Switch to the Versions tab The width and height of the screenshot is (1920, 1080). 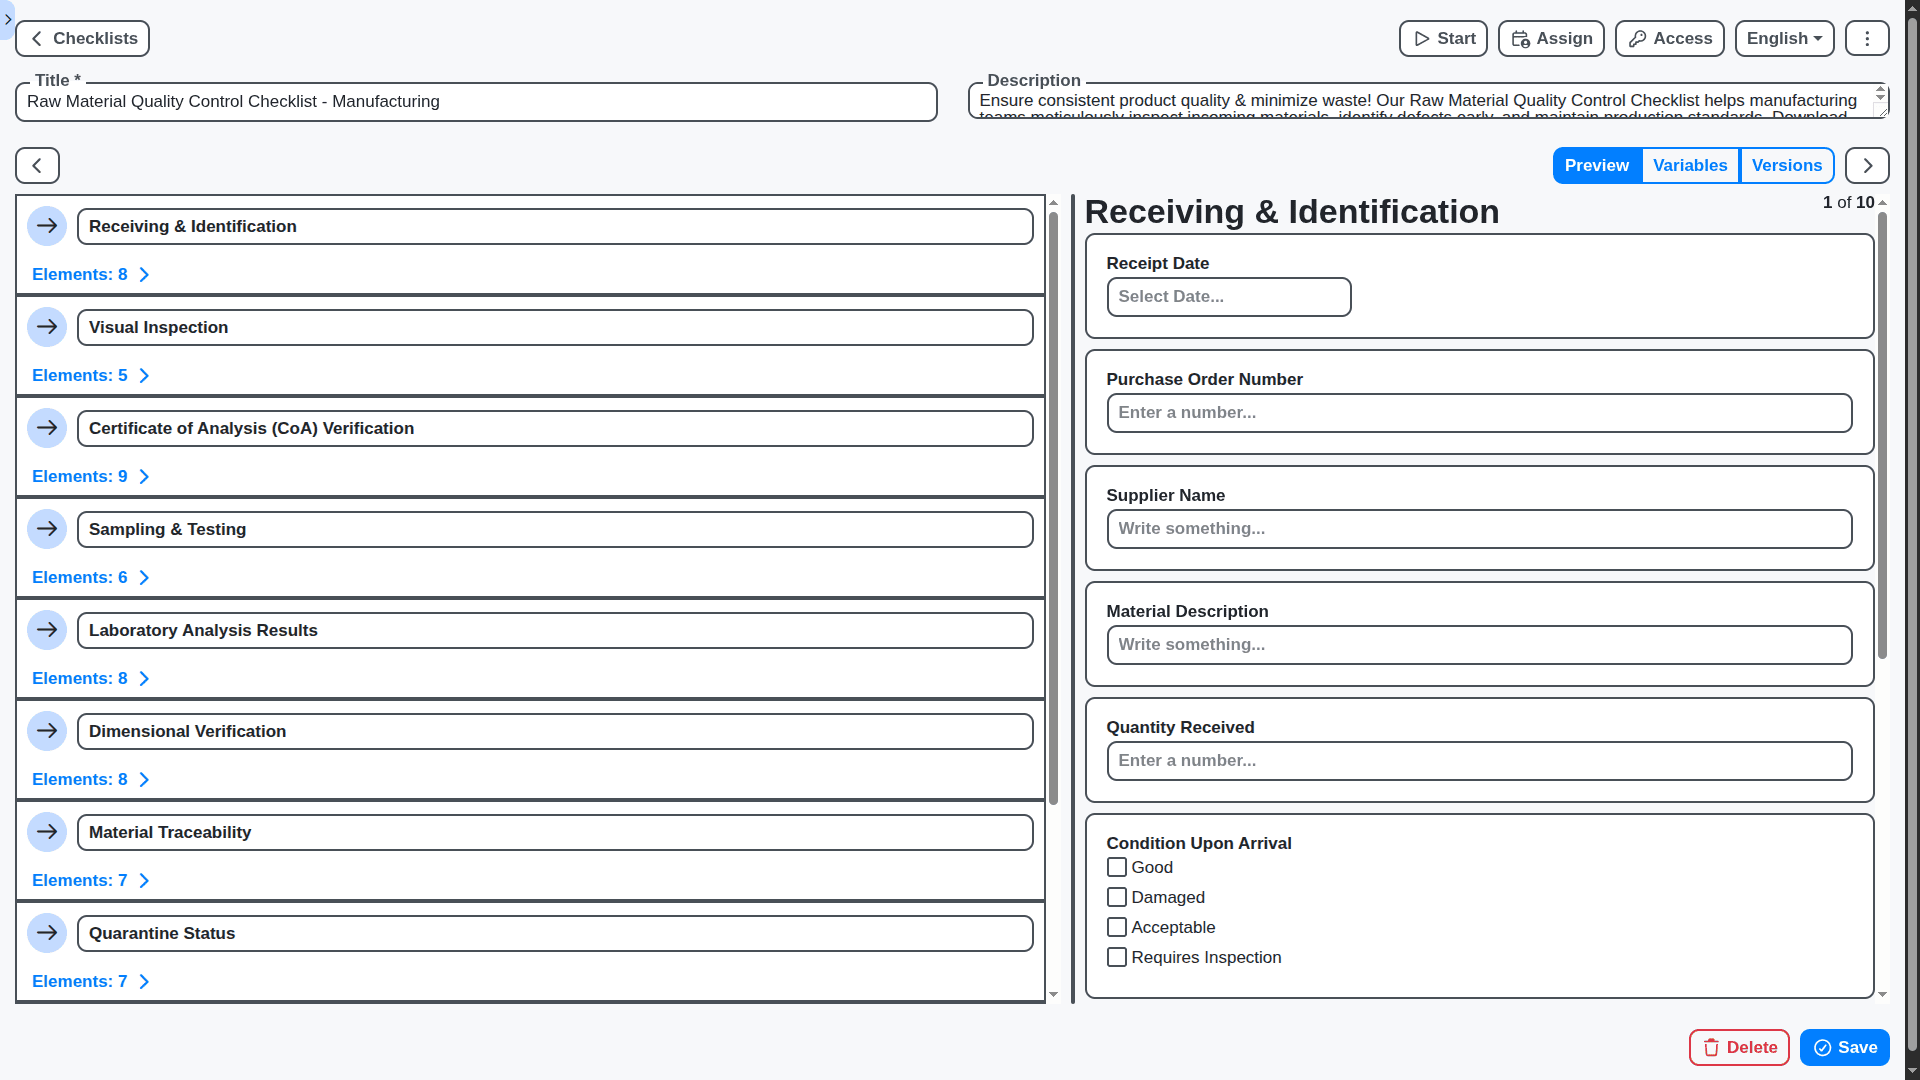coord(1787,165)
